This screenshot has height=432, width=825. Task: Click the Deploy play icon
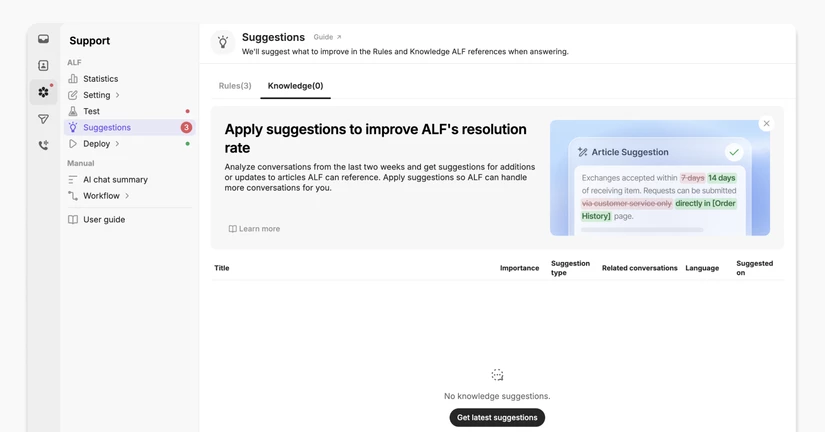pyautogui.click(x=73, y=144)
